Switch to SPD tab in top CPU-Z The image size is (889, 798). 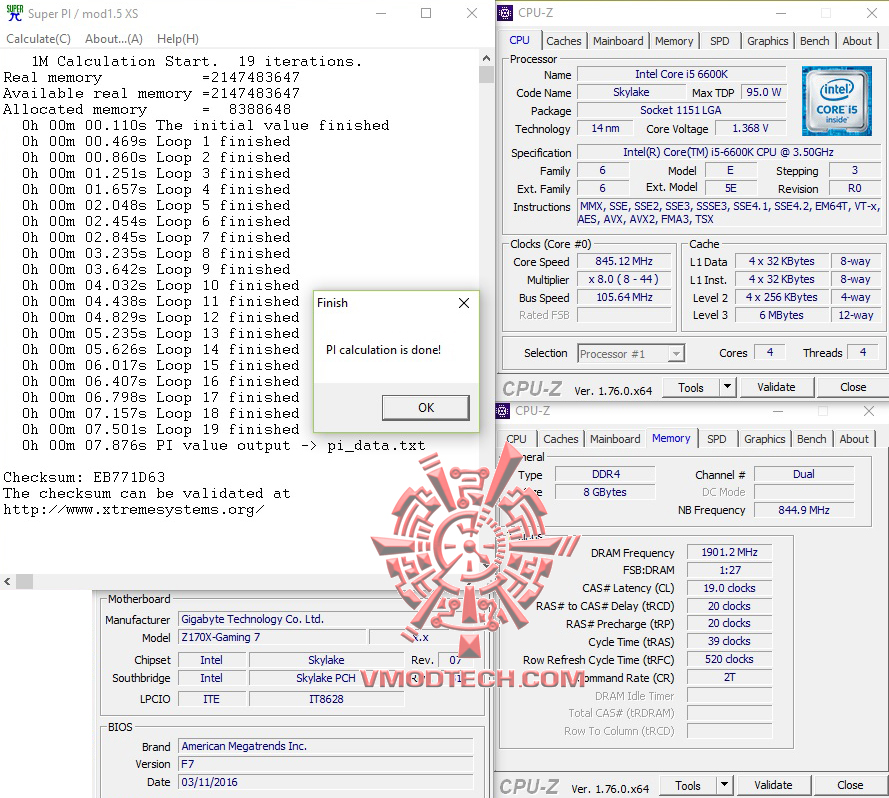[x=719, y=41]
